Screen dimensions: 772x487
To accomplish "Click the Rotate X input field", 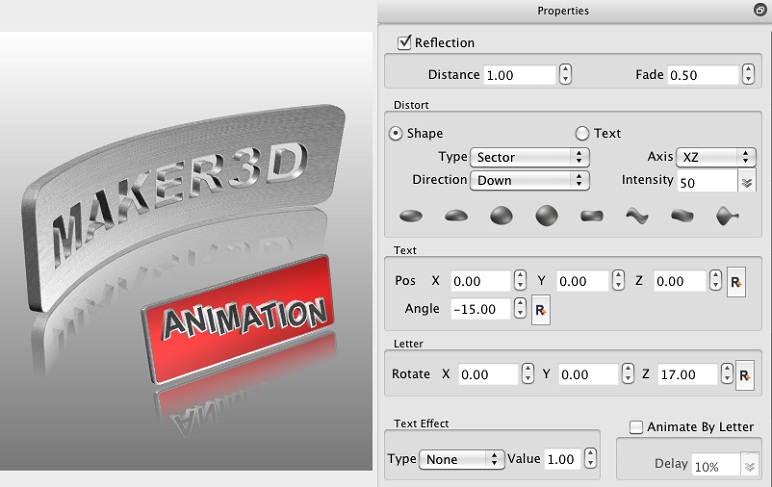I will point(488,375).
